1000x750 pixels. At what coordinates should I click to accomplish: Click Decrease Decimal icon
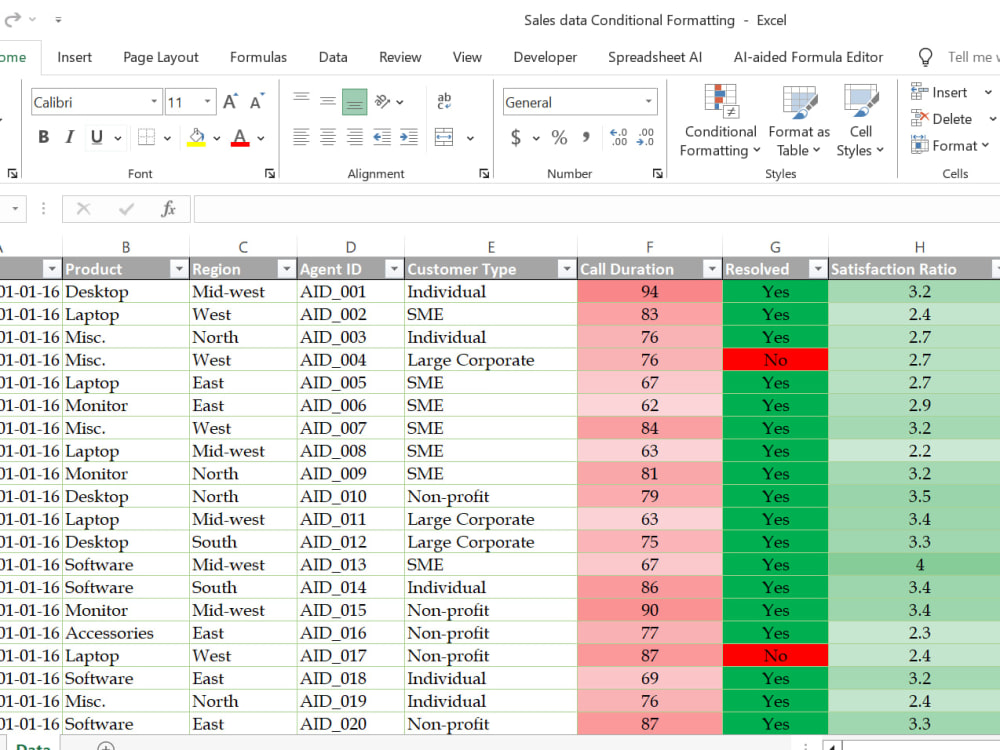[645, 137]
